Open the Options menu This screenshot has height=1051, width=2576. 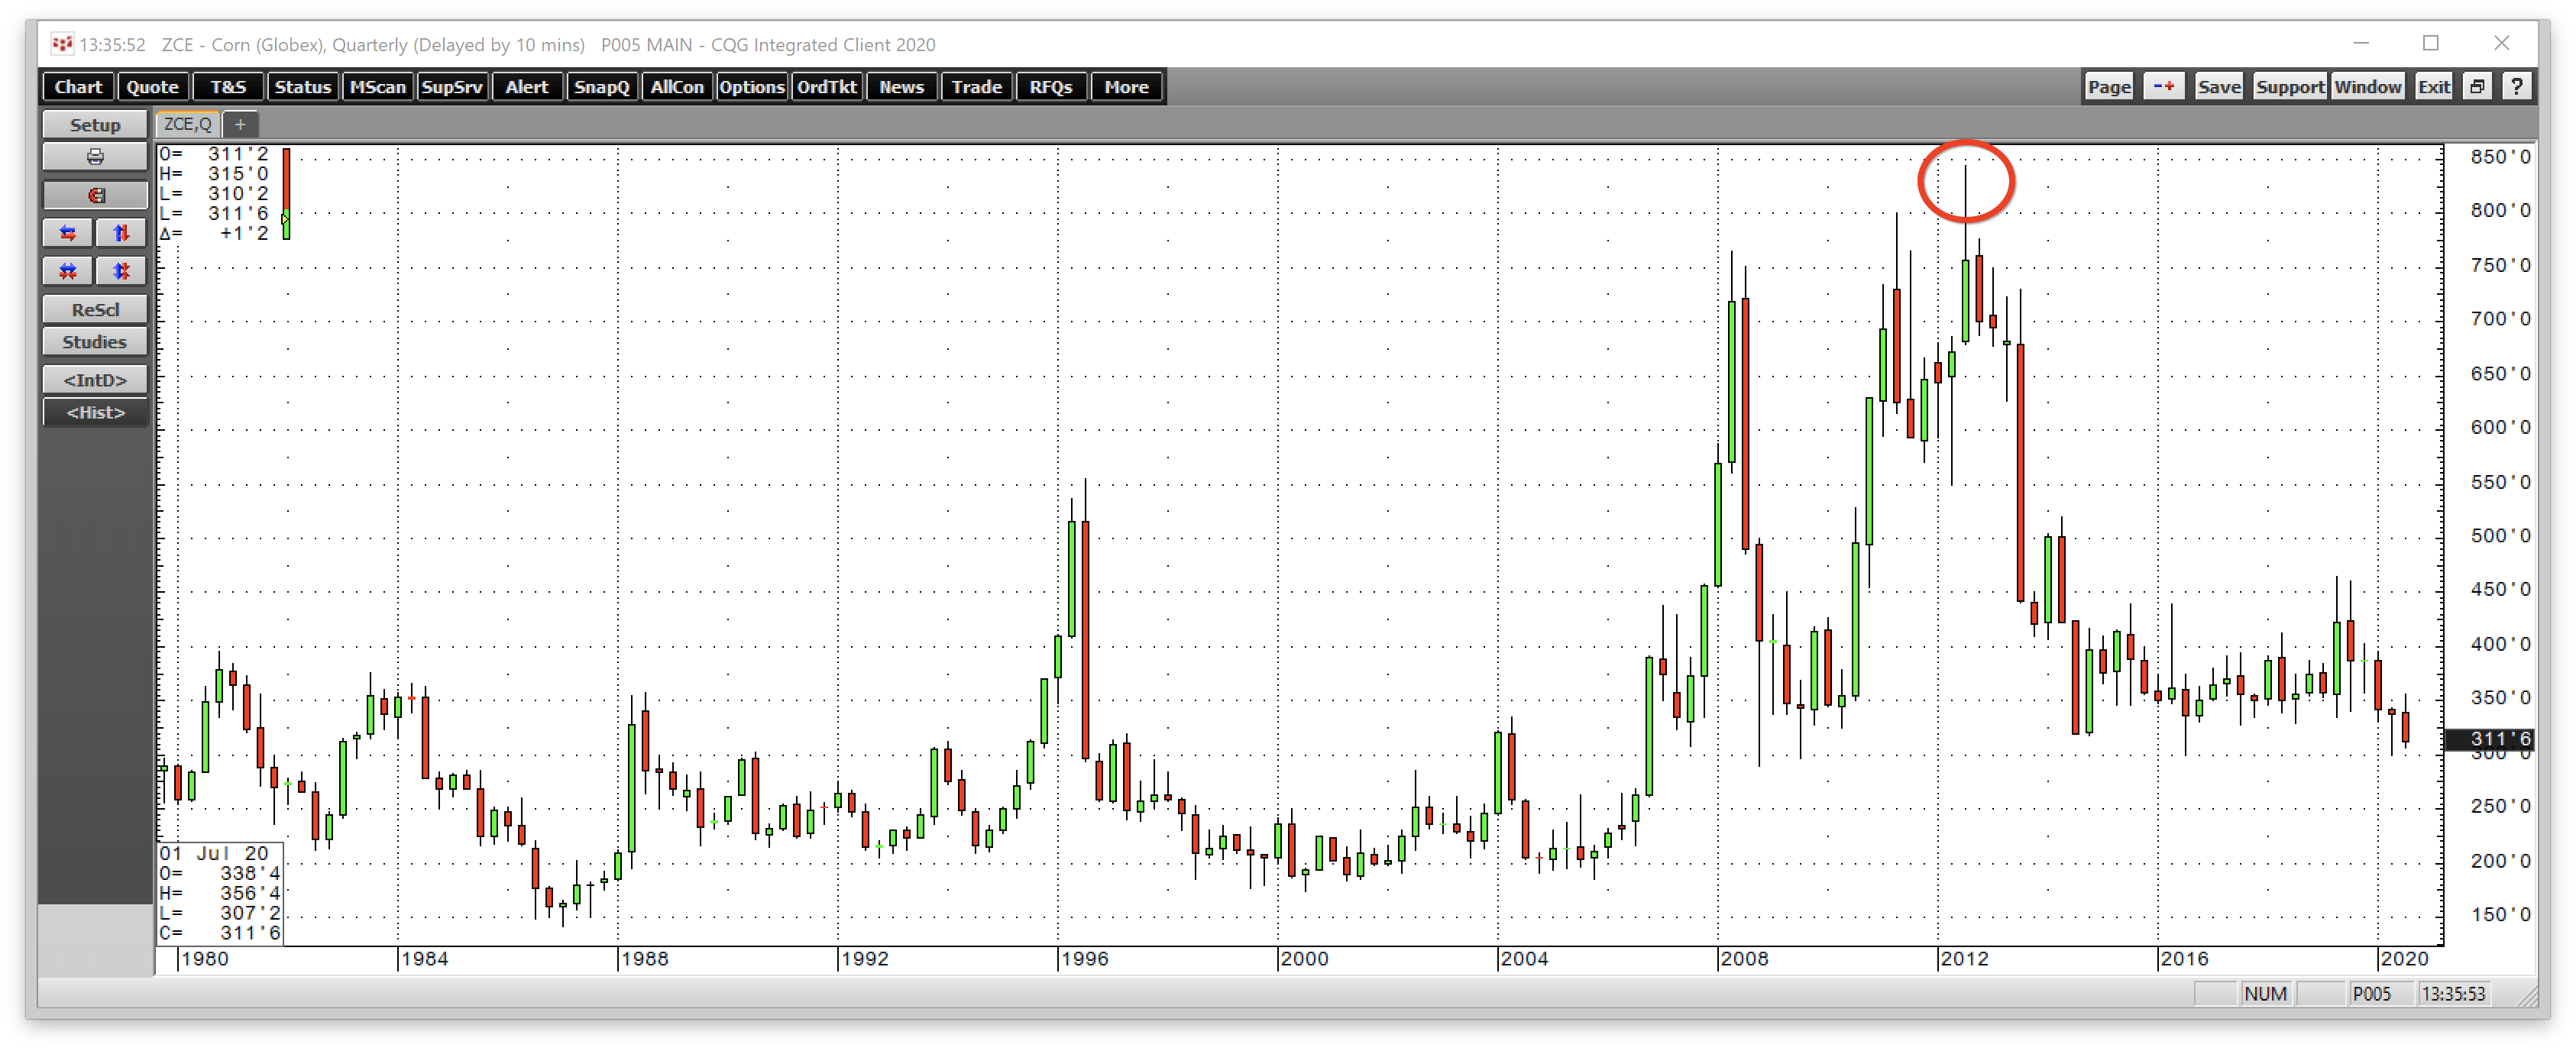click(752, 86)
